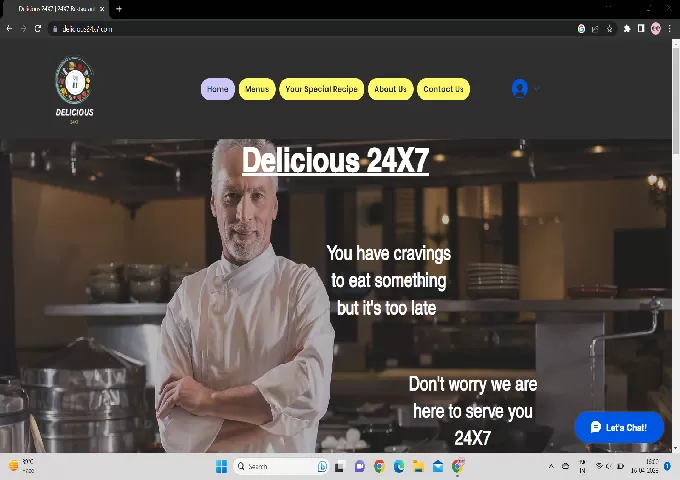Open the Contact Us page
The height and width of the screenshot is (480, 680).
(x=443, y=89)
